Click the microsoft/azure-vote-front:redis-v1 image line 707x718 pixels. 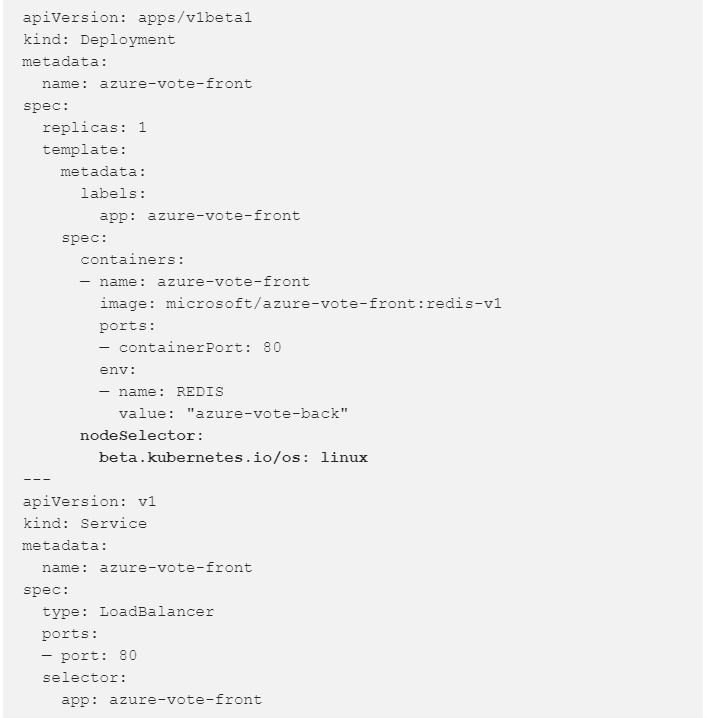(x=300, y=303)
